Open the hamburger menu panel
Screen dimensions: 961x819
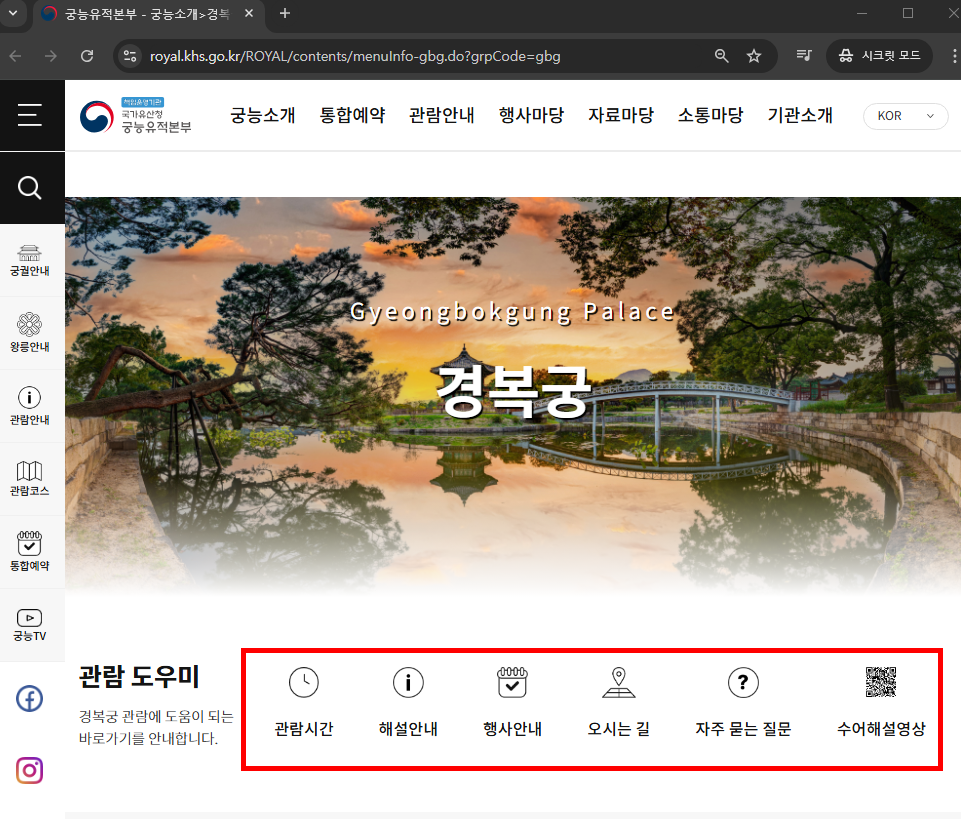click(x=32, y=113)
